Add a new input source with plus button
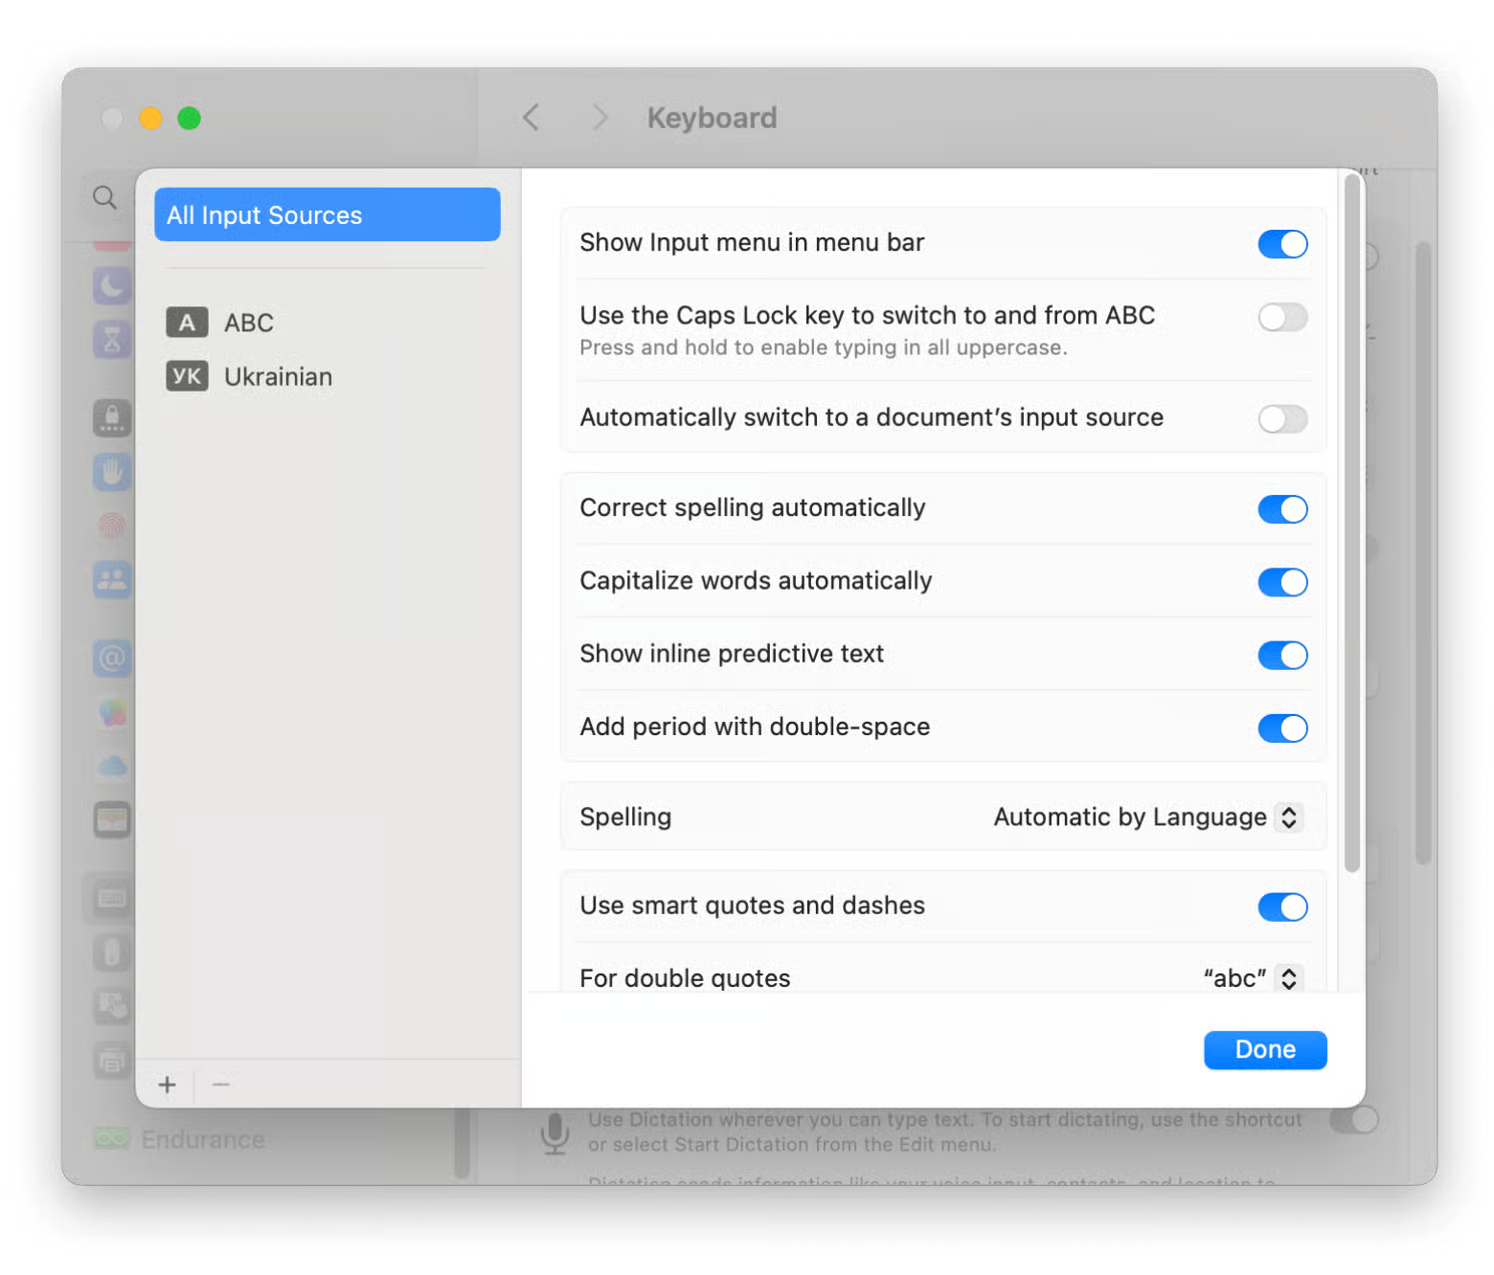 tap(167, 1085)
